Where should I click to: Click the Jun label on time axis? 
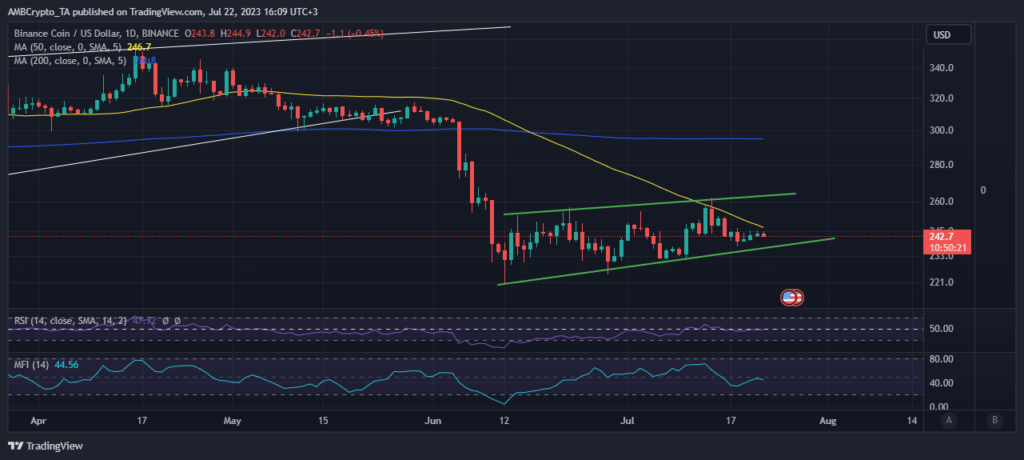pos(432,421)
